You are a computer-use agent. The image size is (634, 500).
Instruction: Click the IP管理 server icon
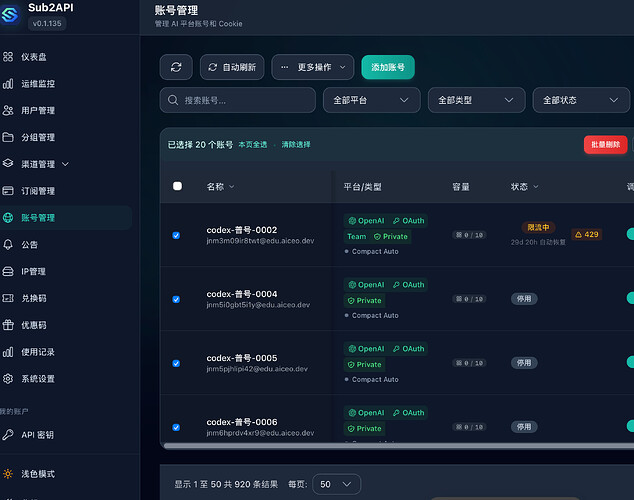pyautogui.click(x=8, y=271)
